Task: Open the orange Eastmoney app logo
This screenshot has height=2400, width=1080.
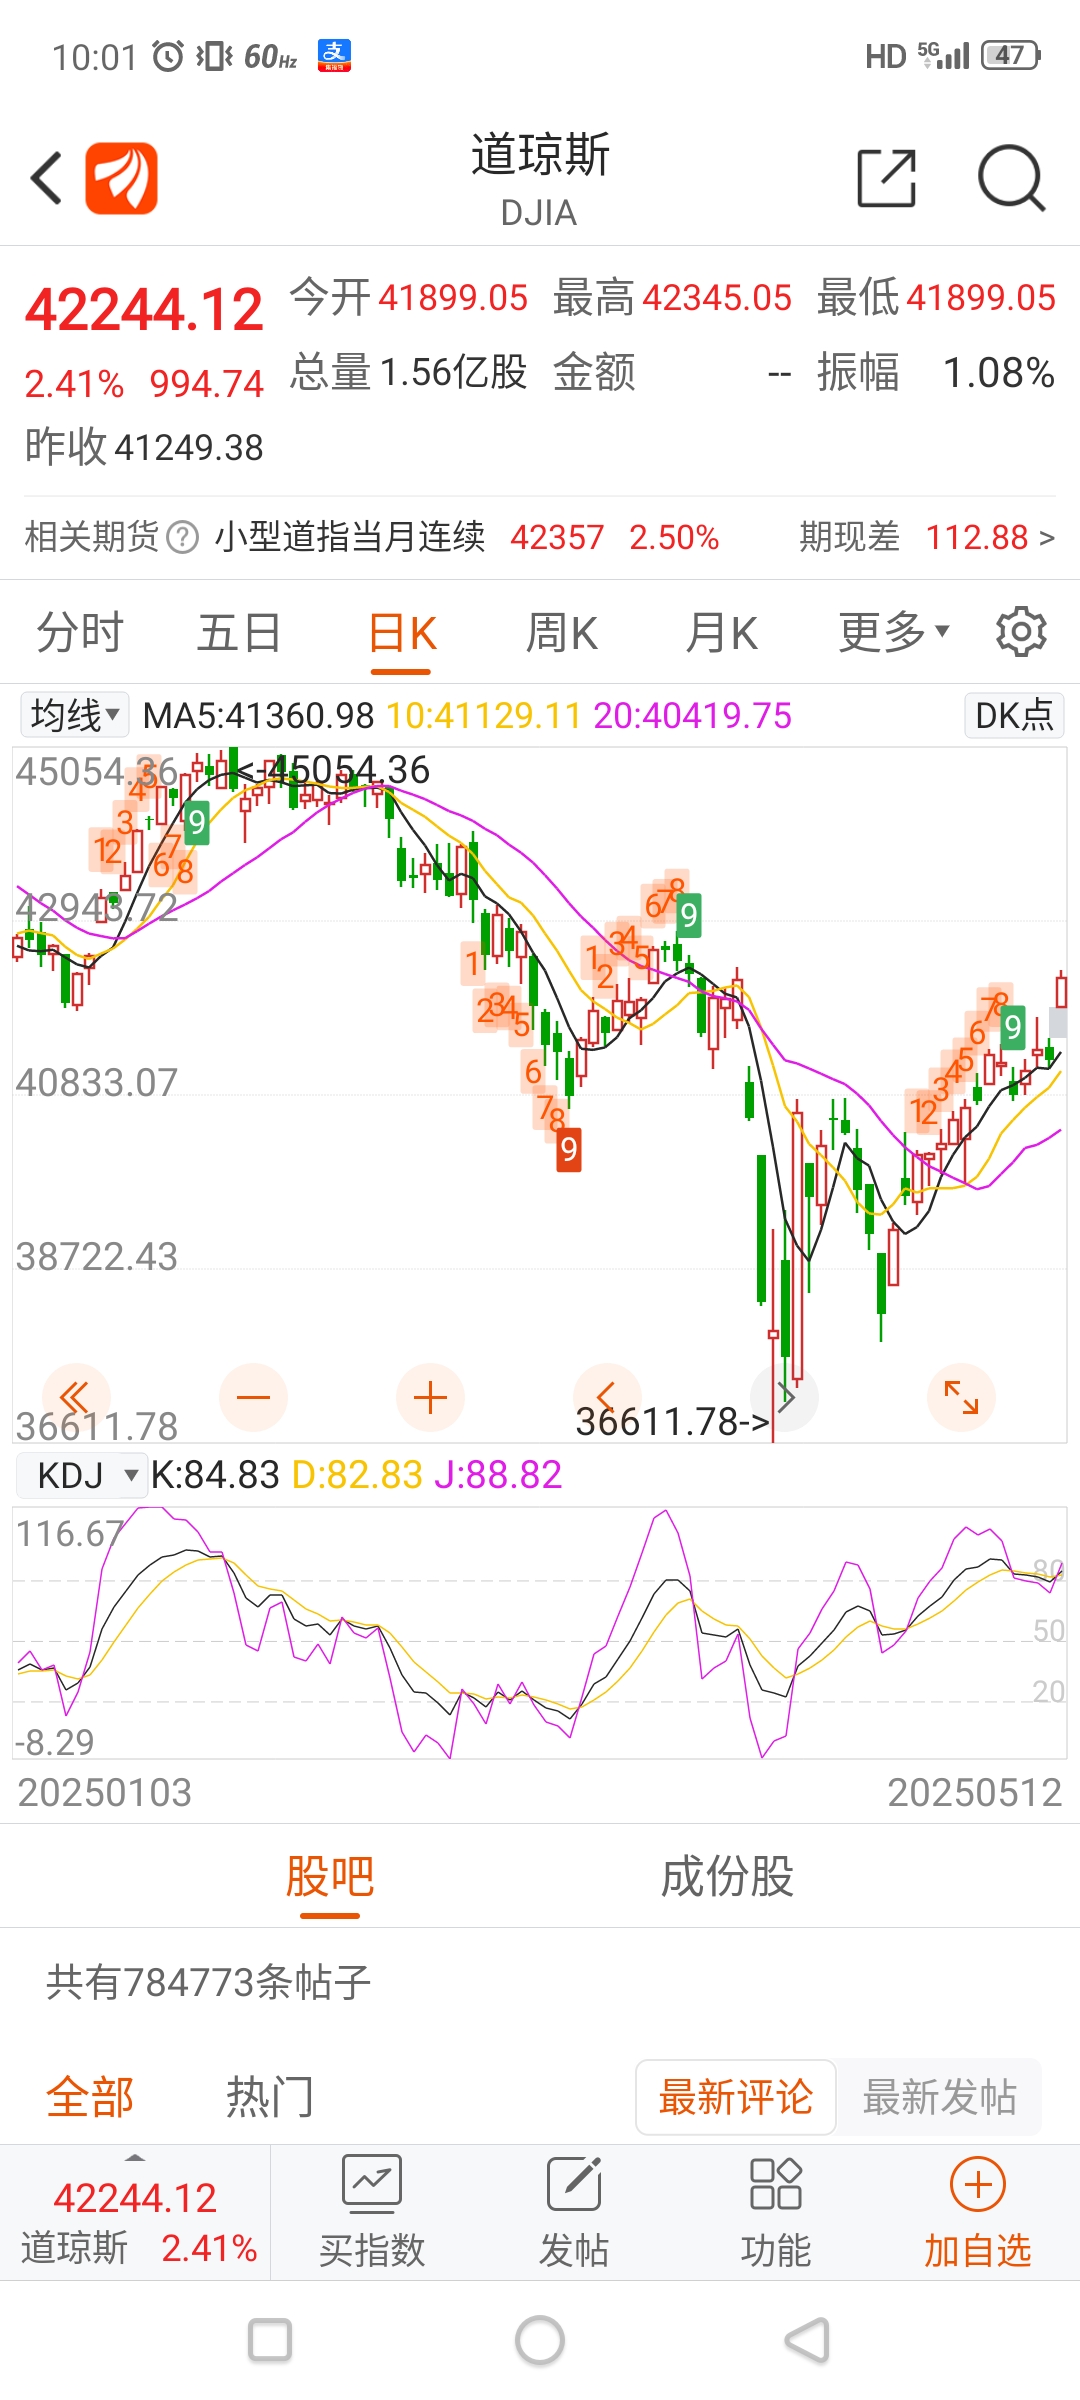Action: pos(121,178)
